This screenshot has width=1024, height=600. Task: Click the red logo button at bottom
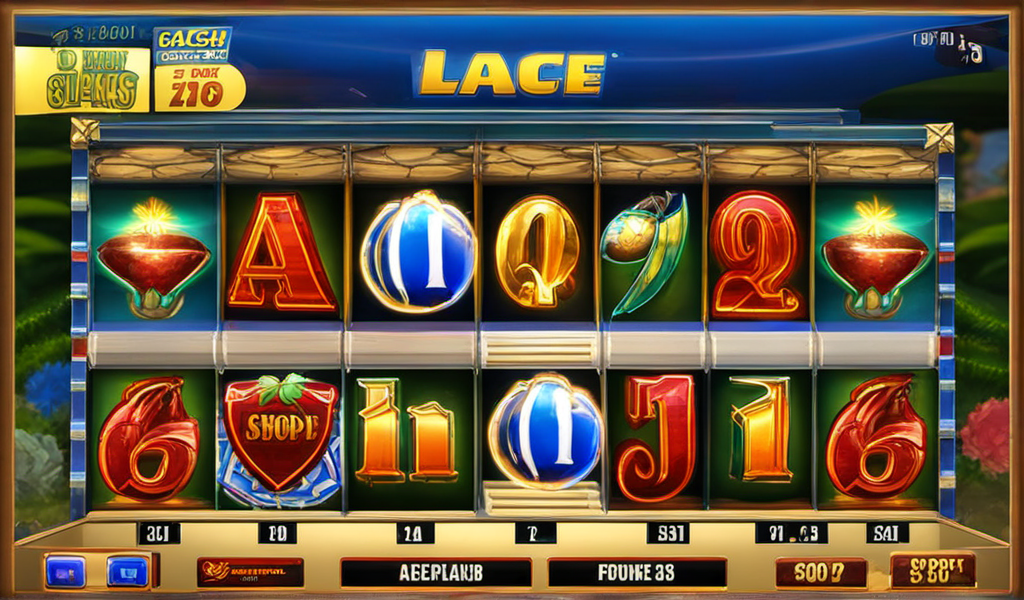click(x=250, y=573)
